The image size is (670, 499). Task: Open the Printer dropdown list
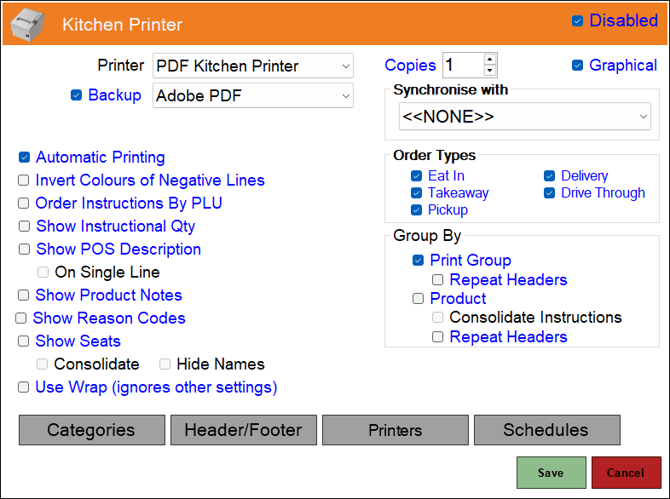point(345,66)
